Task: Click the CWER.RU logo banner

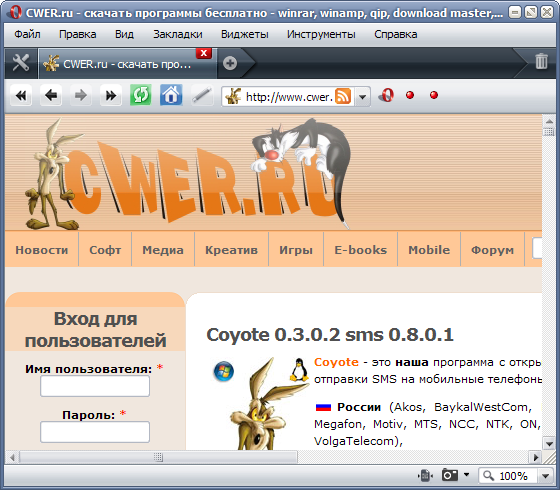Action: click(189, 174)
